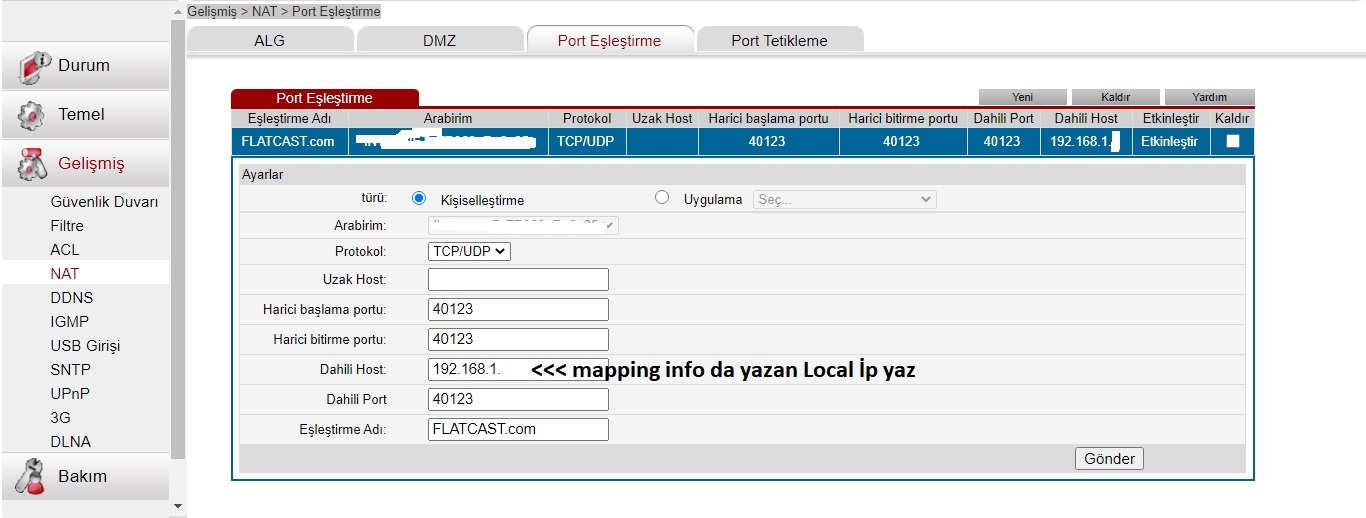The width and height of the screenshot is (1366, 518).
Task: Switch to the DMZ tab
Action: pos(439,40)
